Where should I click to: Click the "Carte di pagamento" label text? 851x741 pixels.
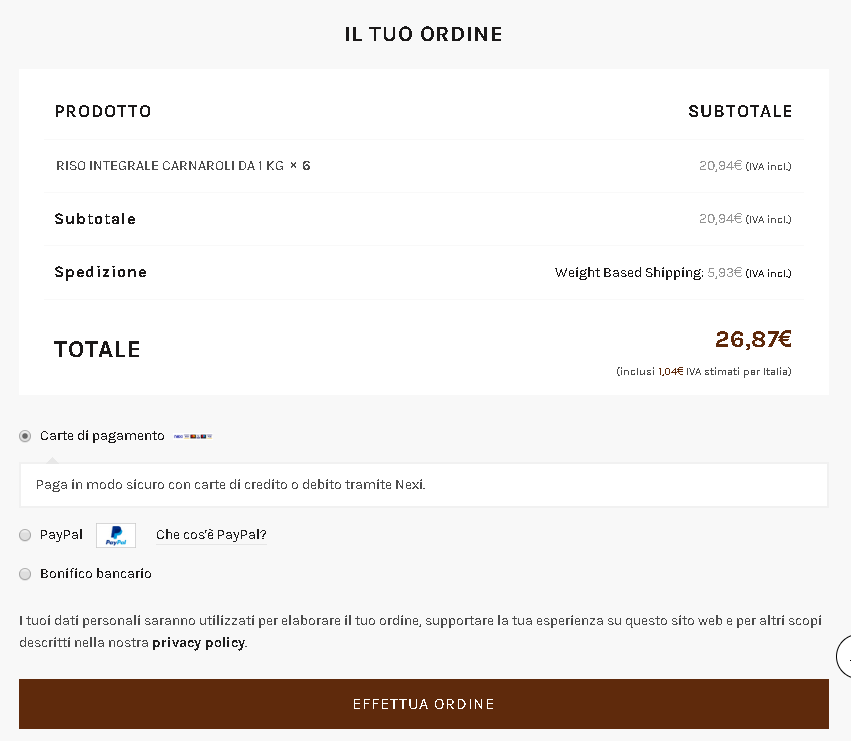point(102,436)
